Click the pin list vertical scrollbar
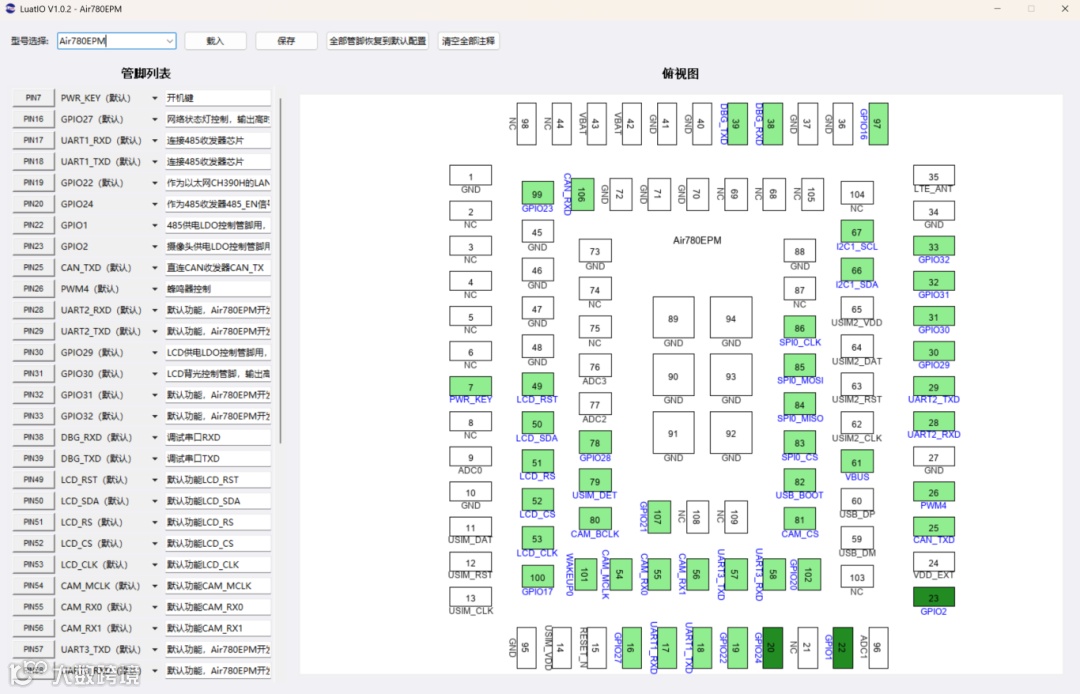Screen dimensions: 1080x694 coord(280,269)
